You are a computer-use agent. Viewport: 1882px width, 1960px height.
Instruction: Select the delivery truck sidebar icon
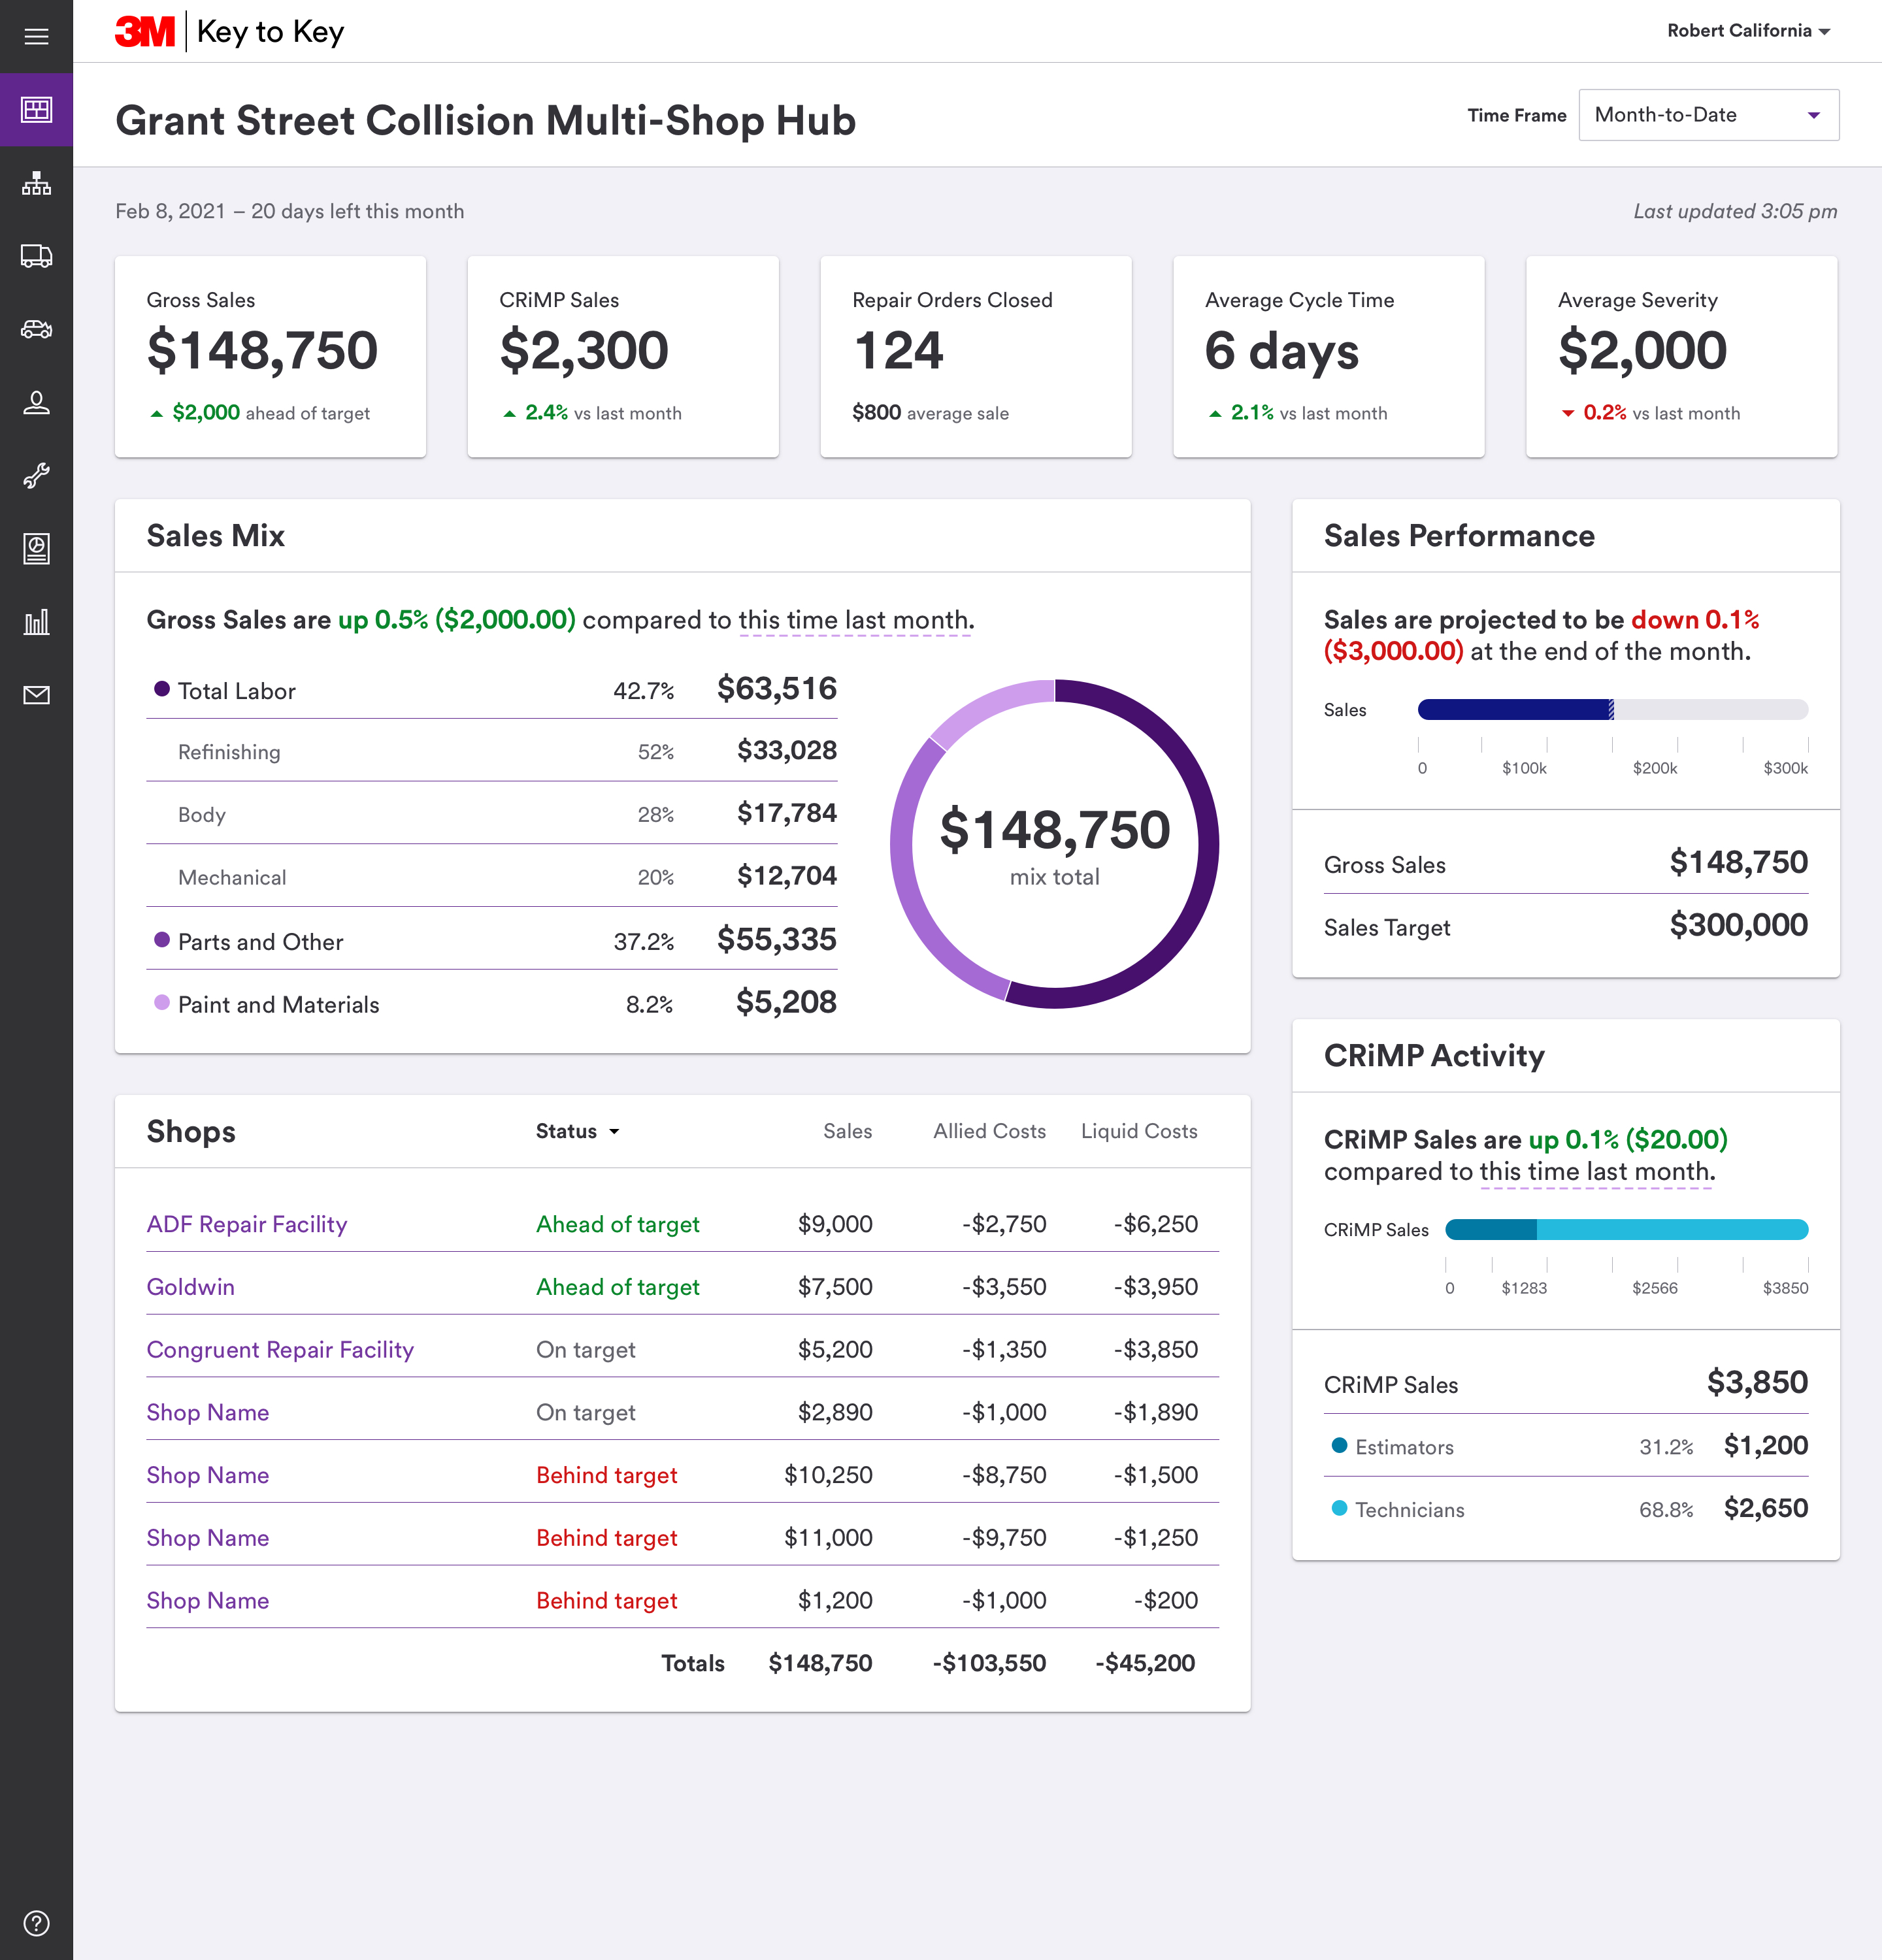point(36,256)
